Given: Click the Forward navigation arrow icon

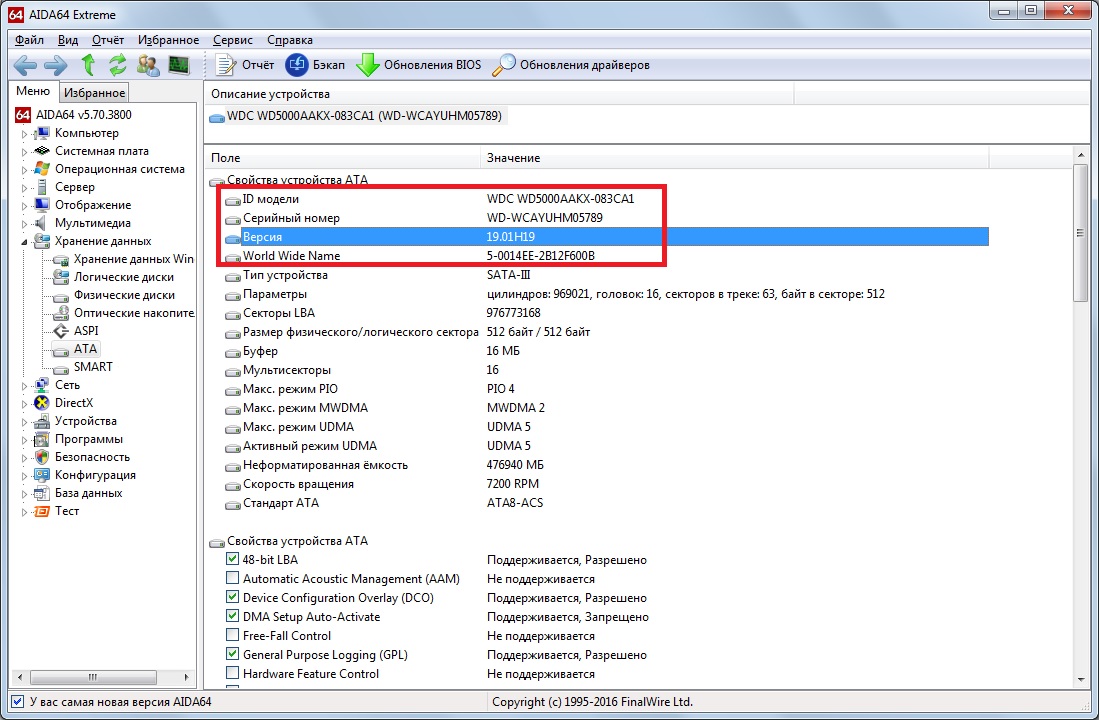Looking at the screenshot, I should click(56, 65).
